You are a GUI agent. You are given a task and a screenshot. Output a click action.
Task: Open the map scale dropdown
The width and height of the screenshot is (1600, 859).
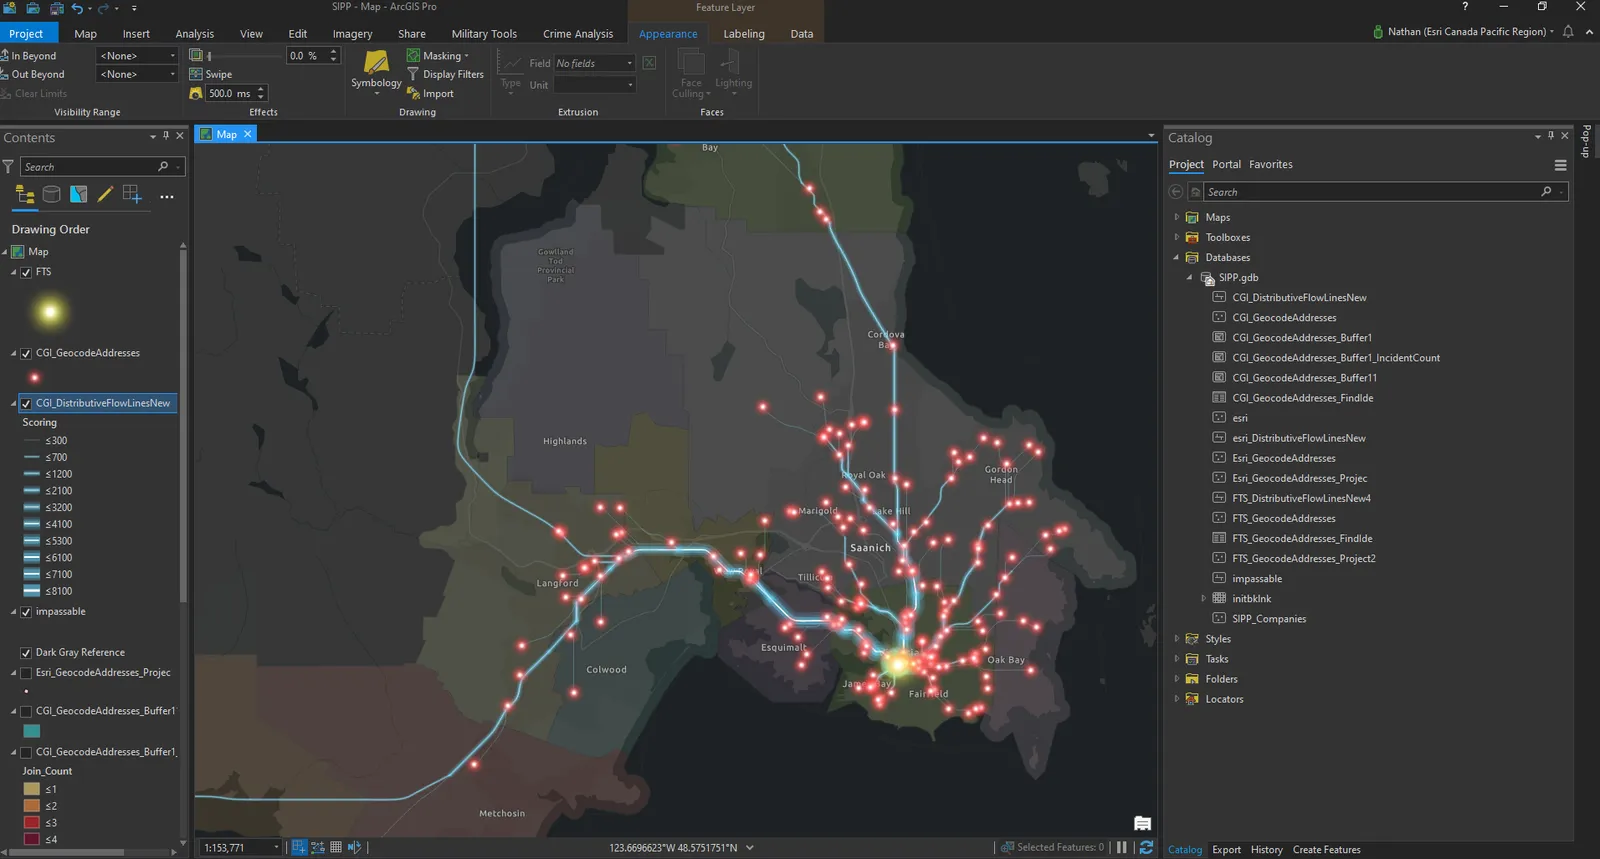(x=277, y=848)
